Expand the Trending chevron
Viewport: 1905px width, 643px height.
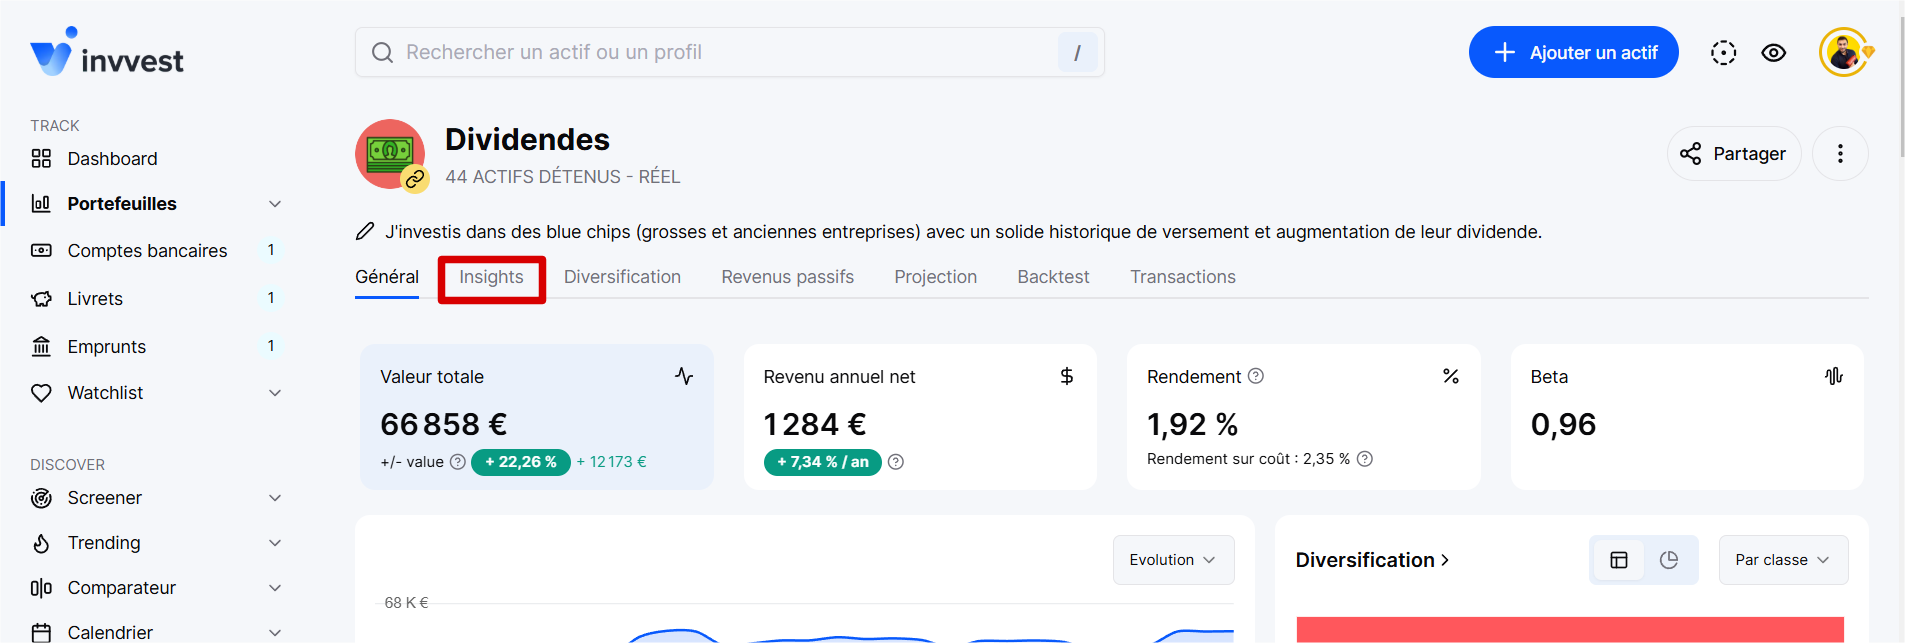point(275,543)
